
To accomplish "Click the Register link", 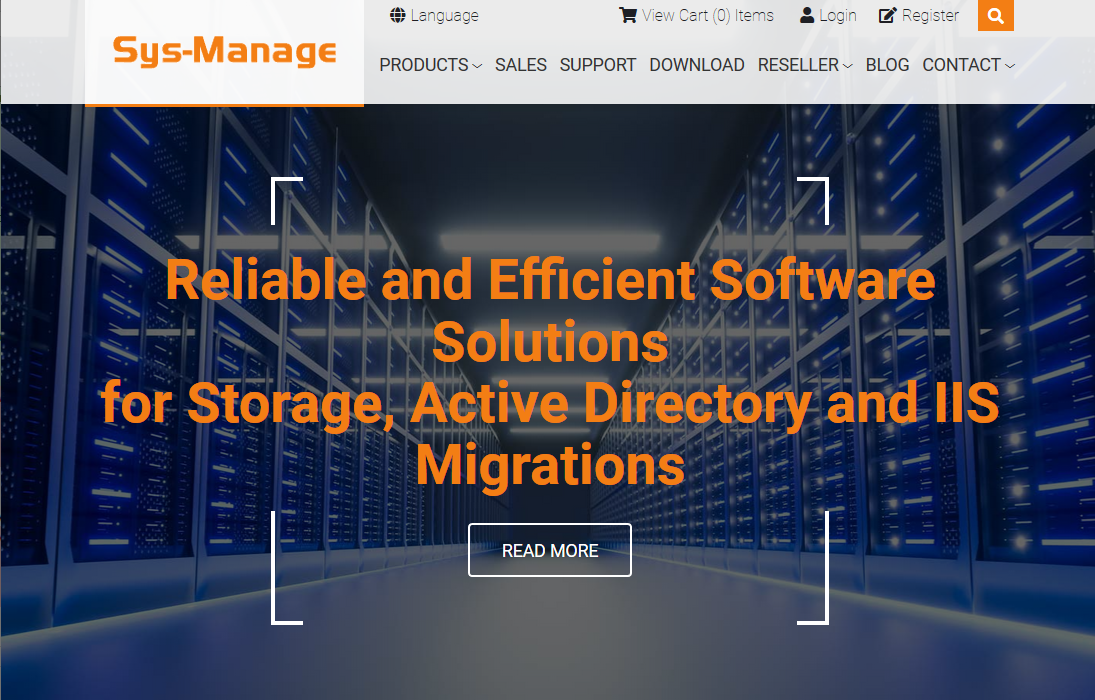I will [x=928, y=14].
